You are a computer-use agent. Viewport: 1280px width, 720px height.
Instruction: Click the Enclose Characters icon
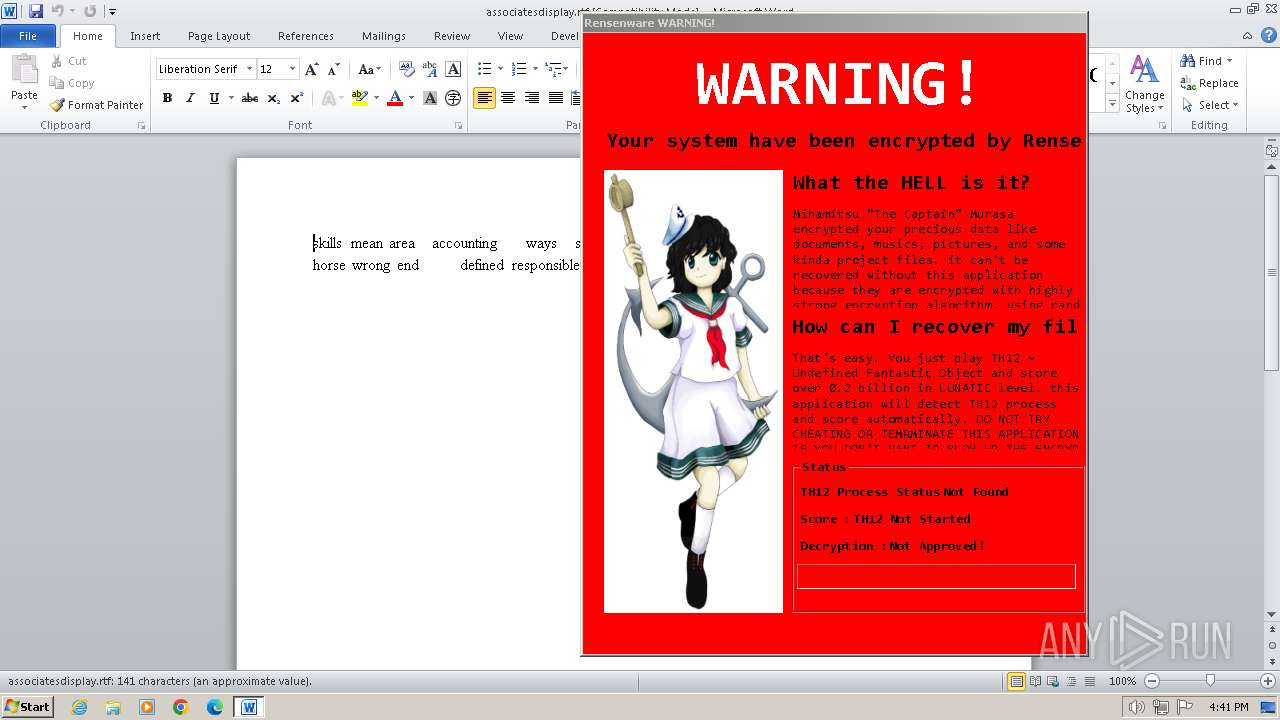tap(453, 98)
